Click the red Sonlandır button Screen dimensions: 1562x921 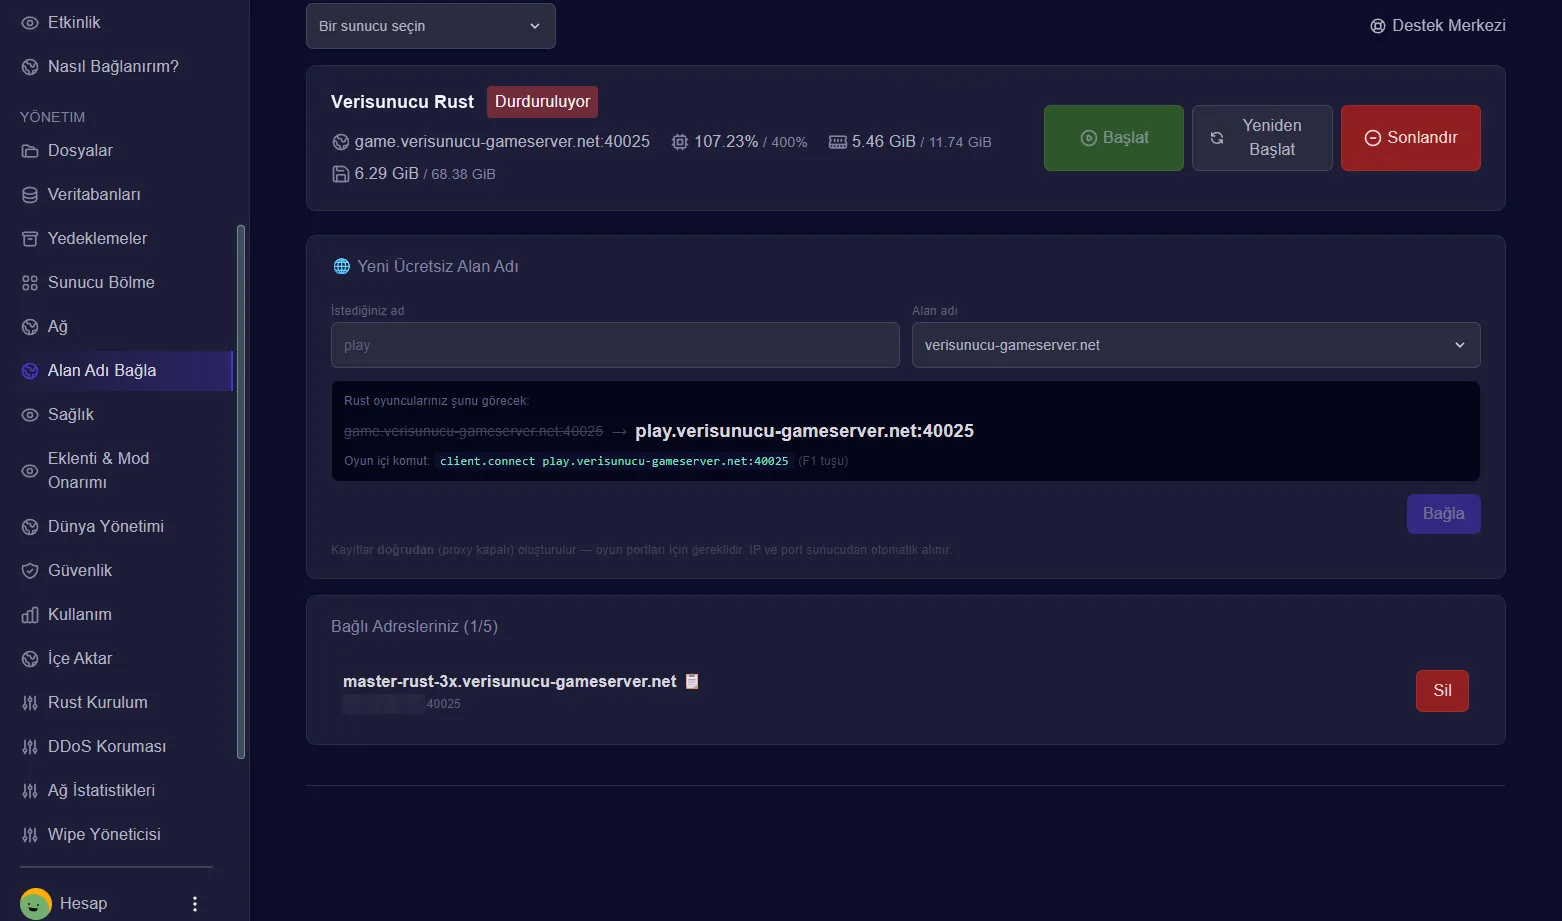tap(1411, 138)
